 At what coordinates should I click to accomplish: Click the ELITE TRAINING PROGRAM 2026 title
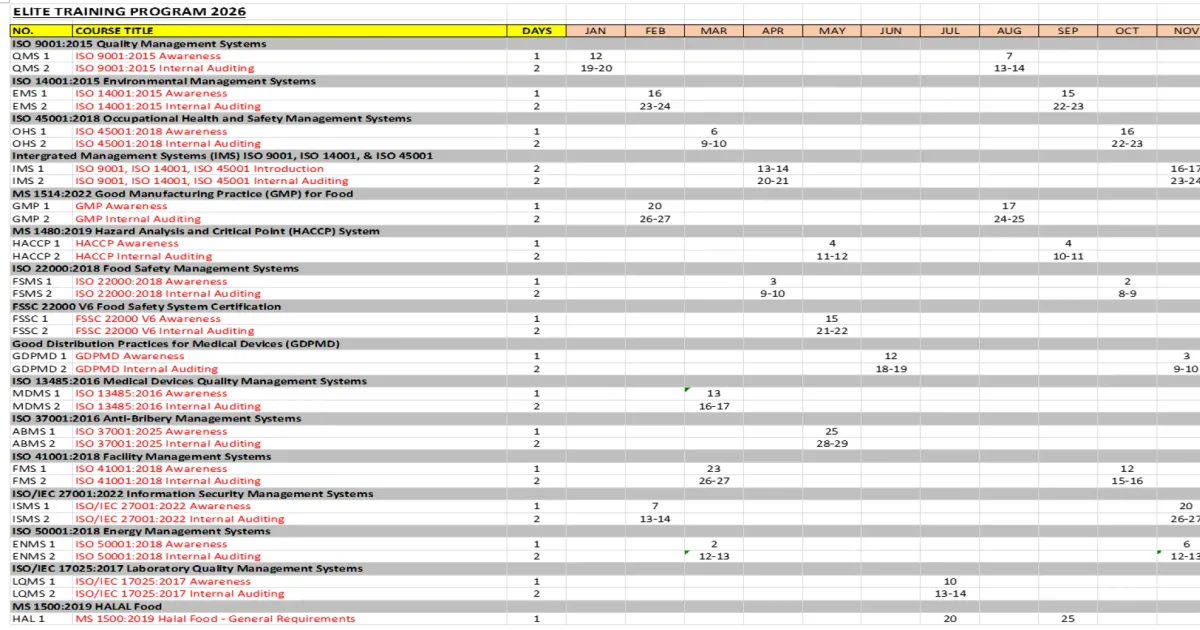129,12
